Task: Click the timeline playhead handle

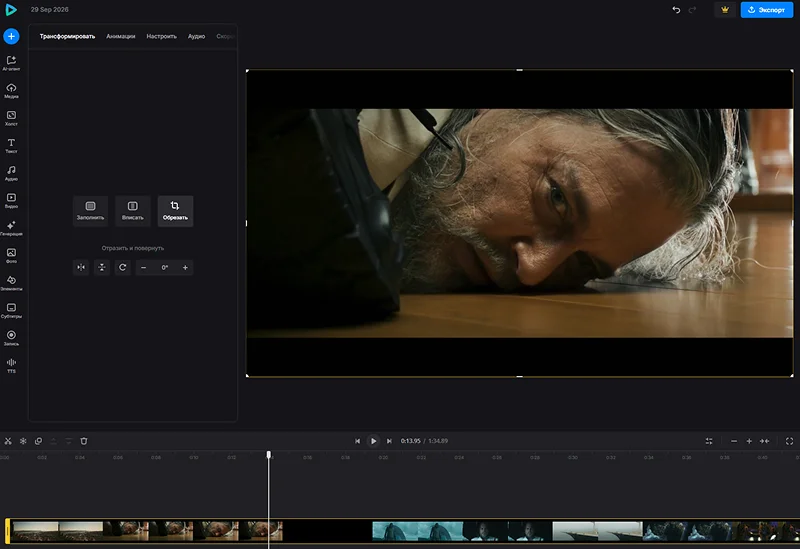Action: coord(269,454)
